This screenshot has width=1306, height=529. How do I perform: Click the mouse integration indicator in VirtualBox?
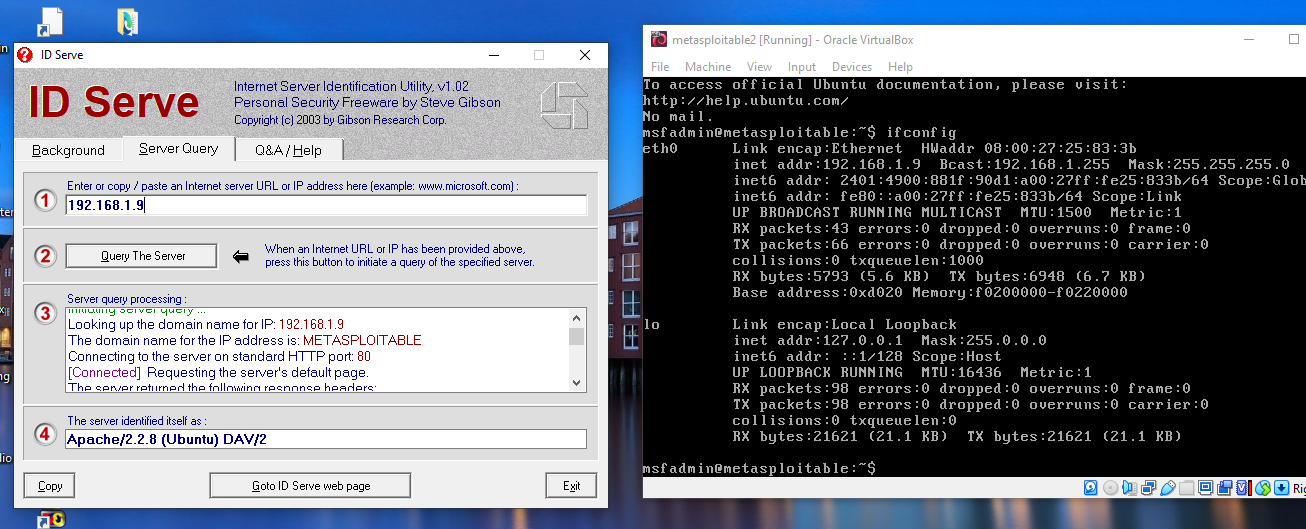pos(1263,488)
